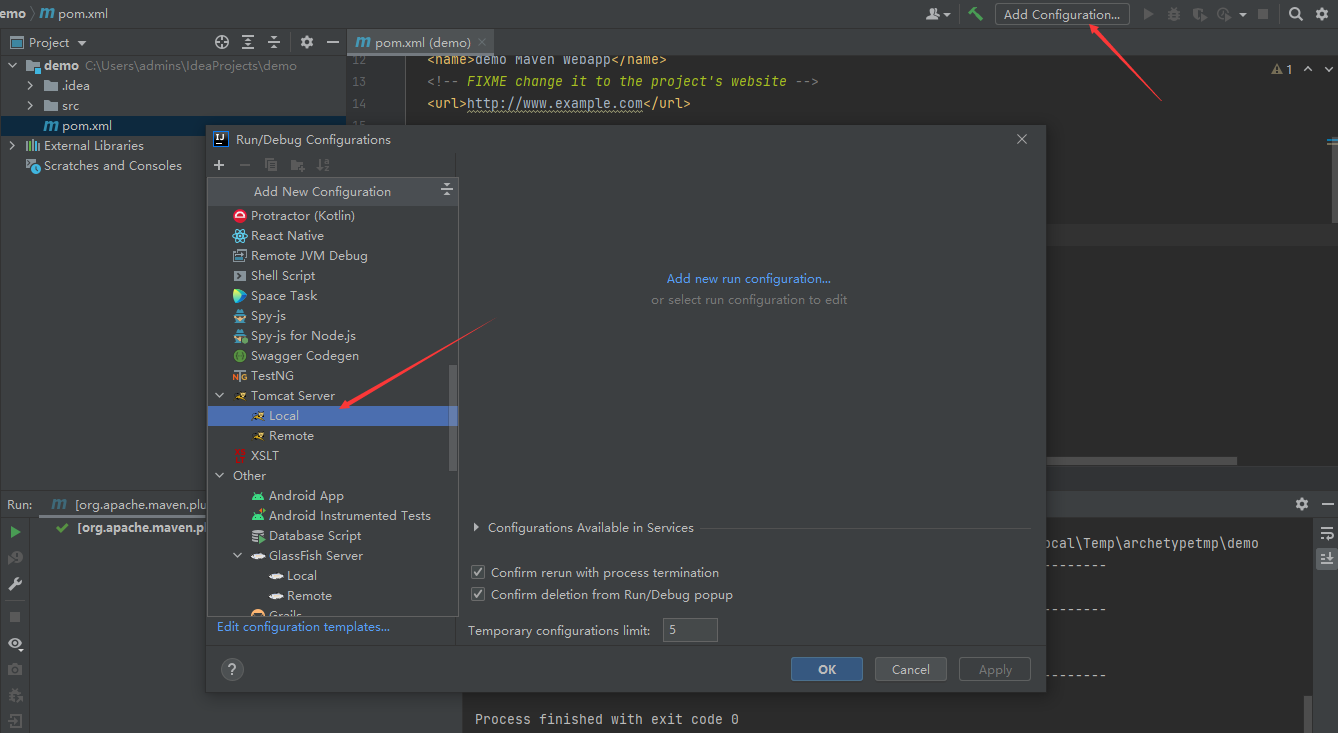Open Run panel settings gear
1338x733 pixels.
tap(1301, 504)
